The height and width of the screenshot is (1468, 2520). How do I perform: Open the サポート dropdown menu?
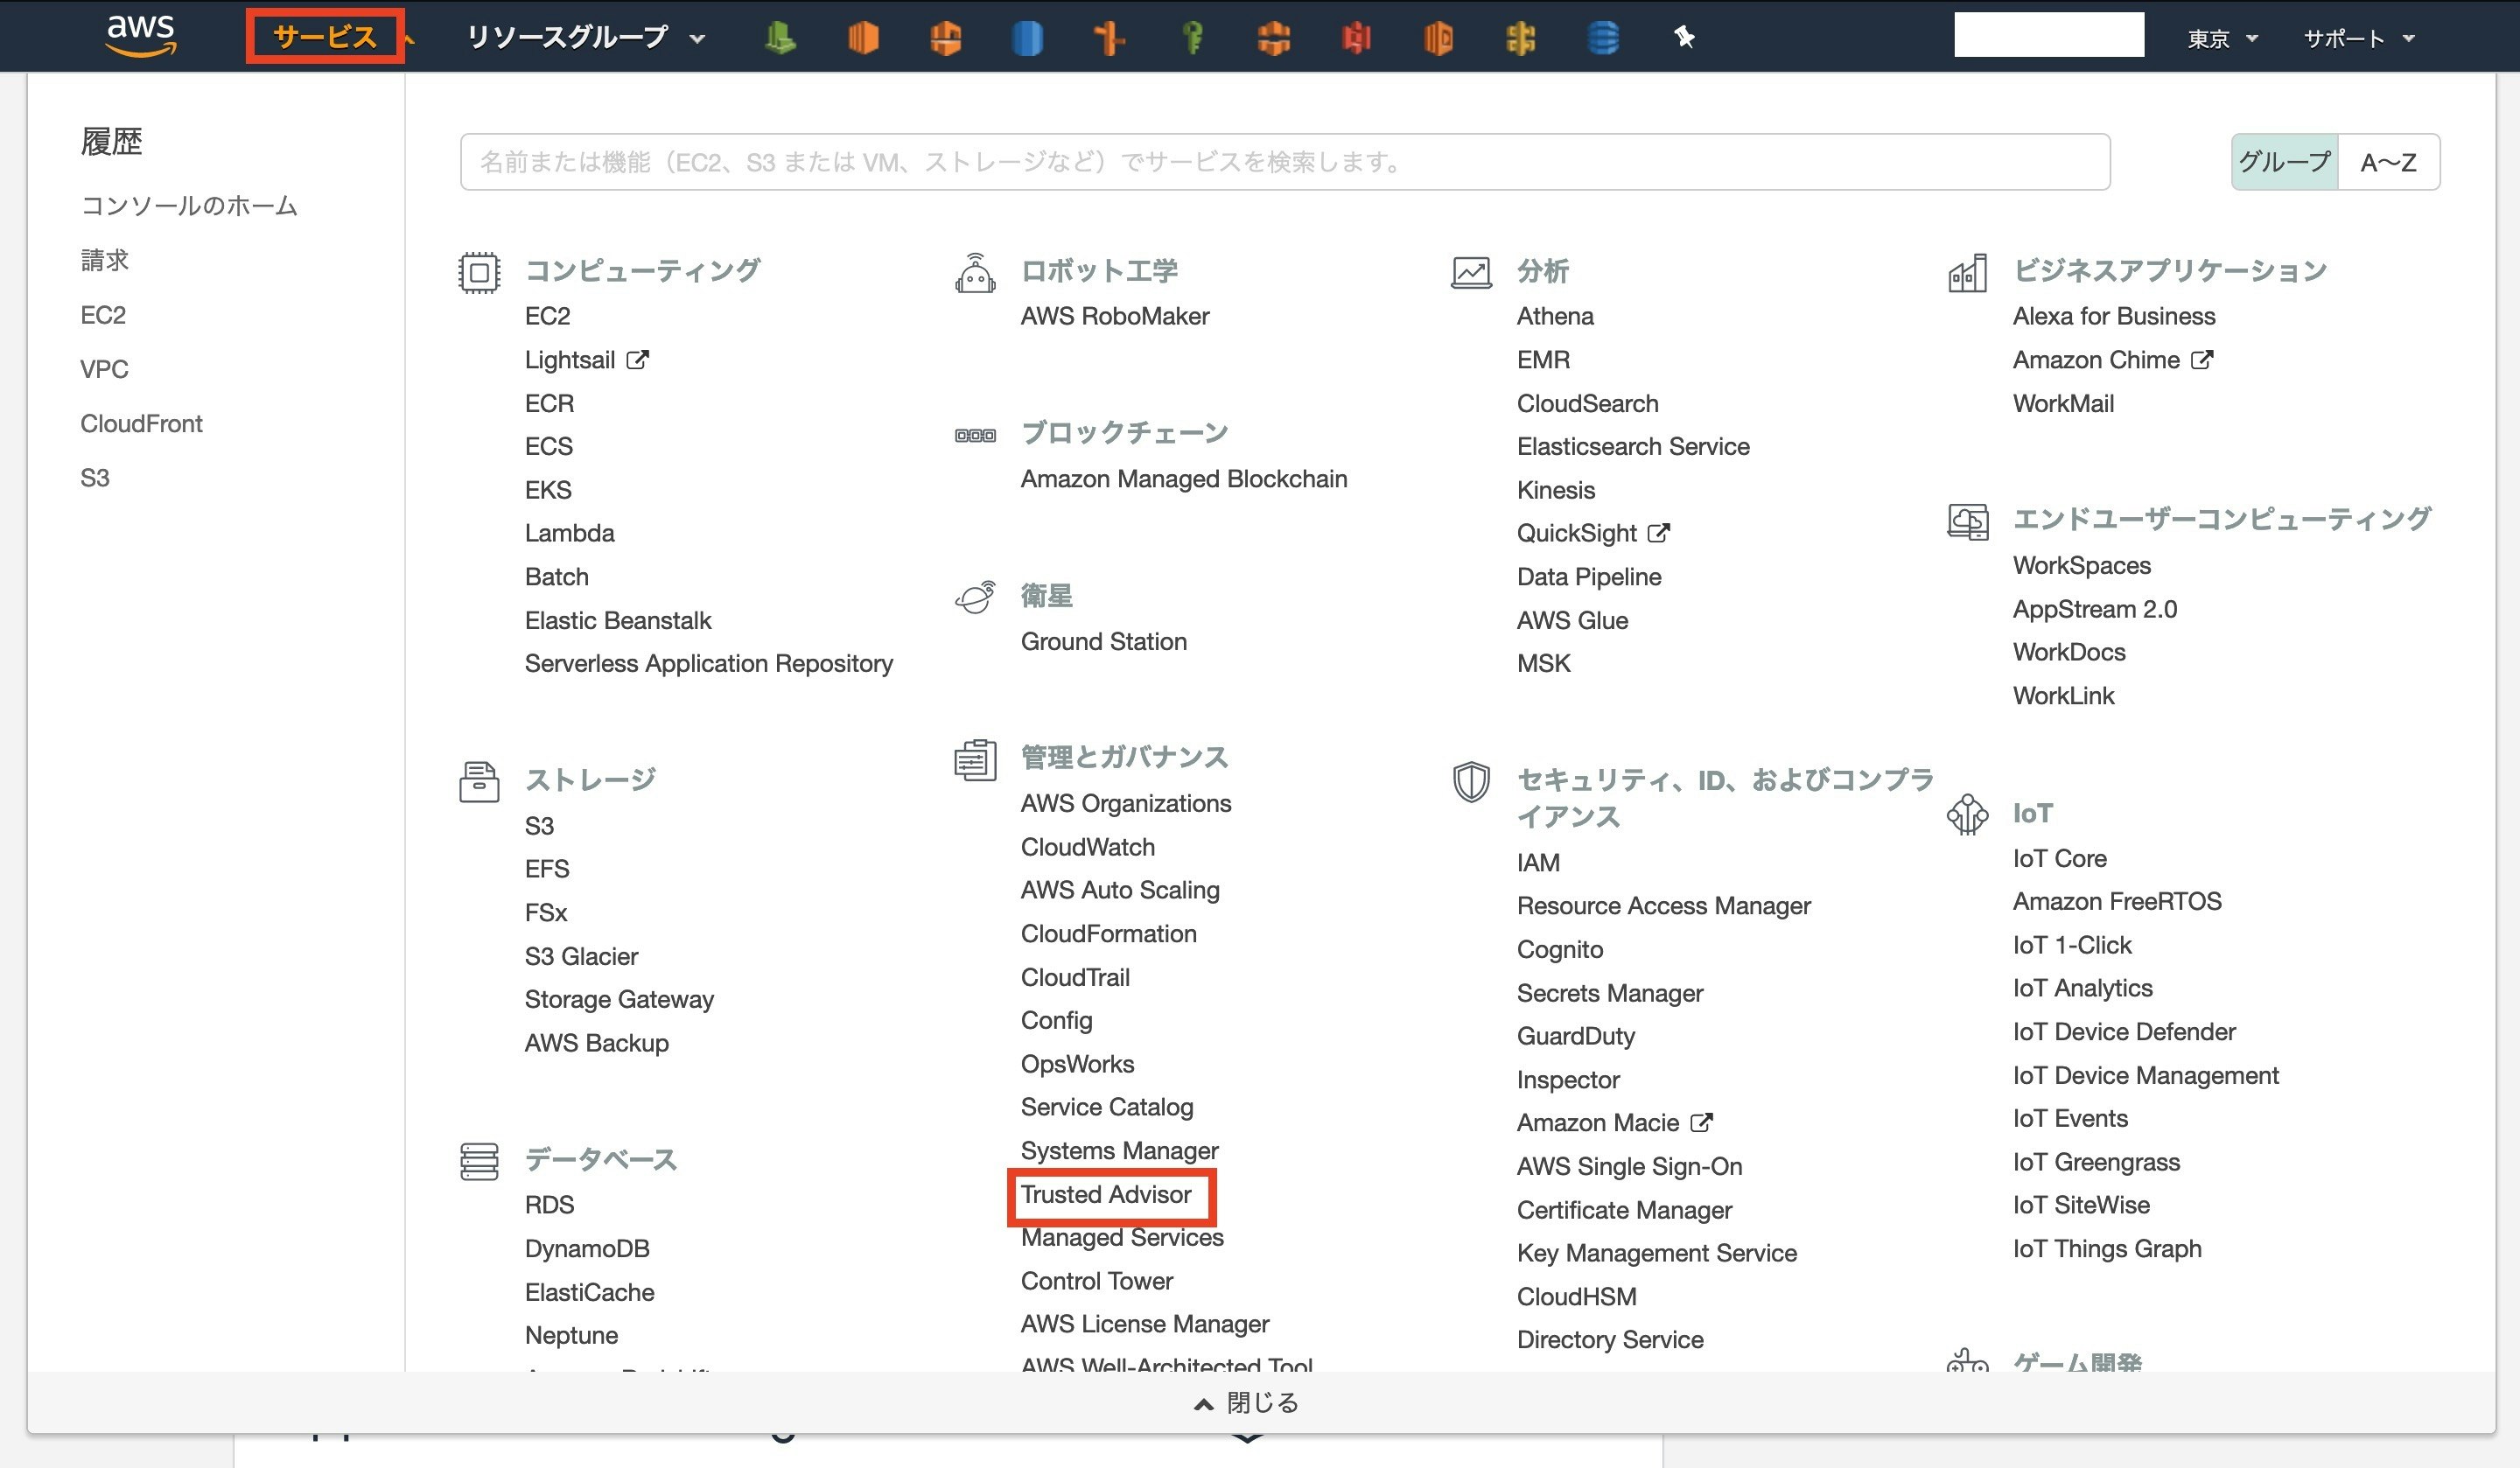click(x=2359, y=39)
